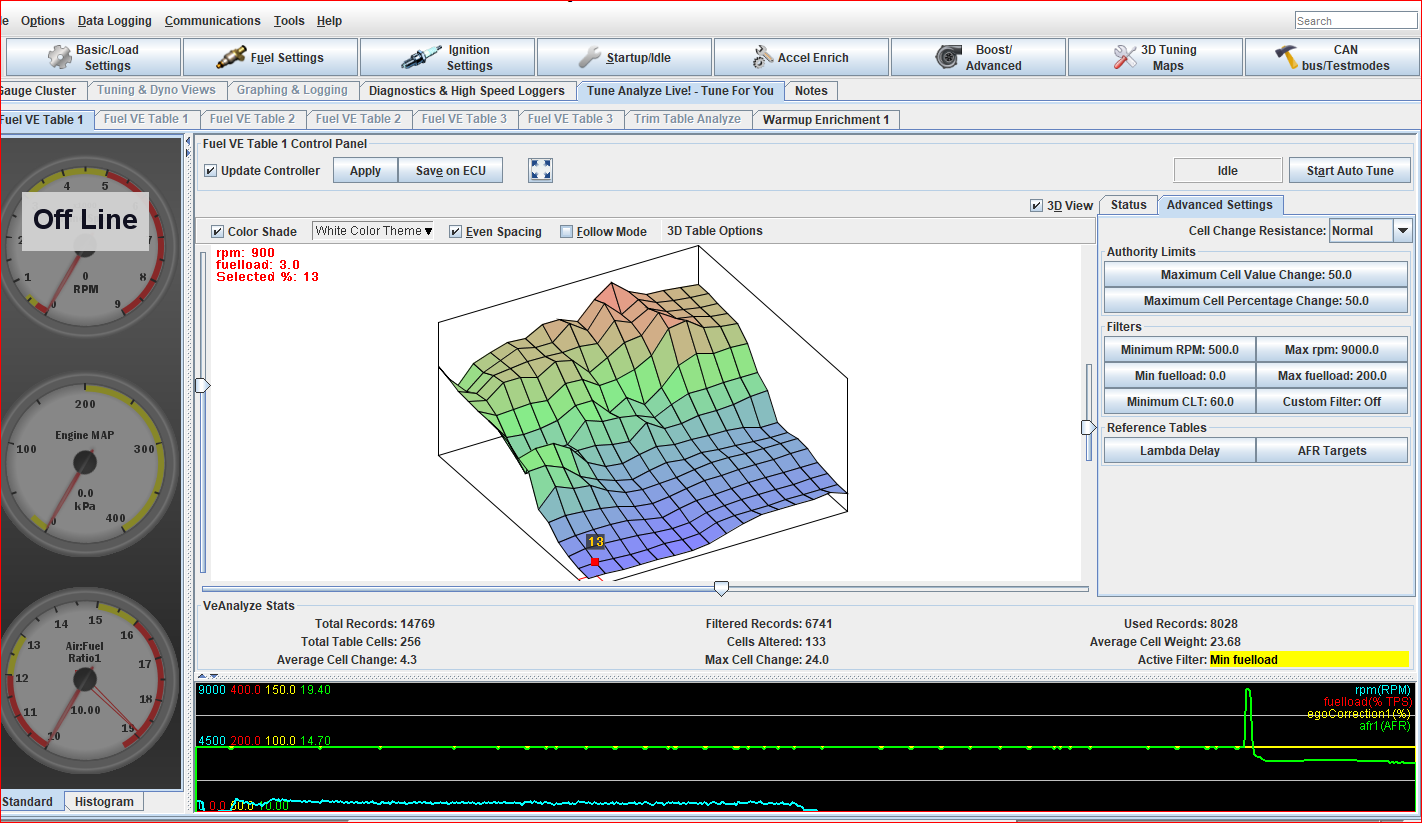This screenshot has width=1422, height=823.
Task: Click the Startup/Idle wrench icon
Action: pyautogui.click(x=590, y=57)
